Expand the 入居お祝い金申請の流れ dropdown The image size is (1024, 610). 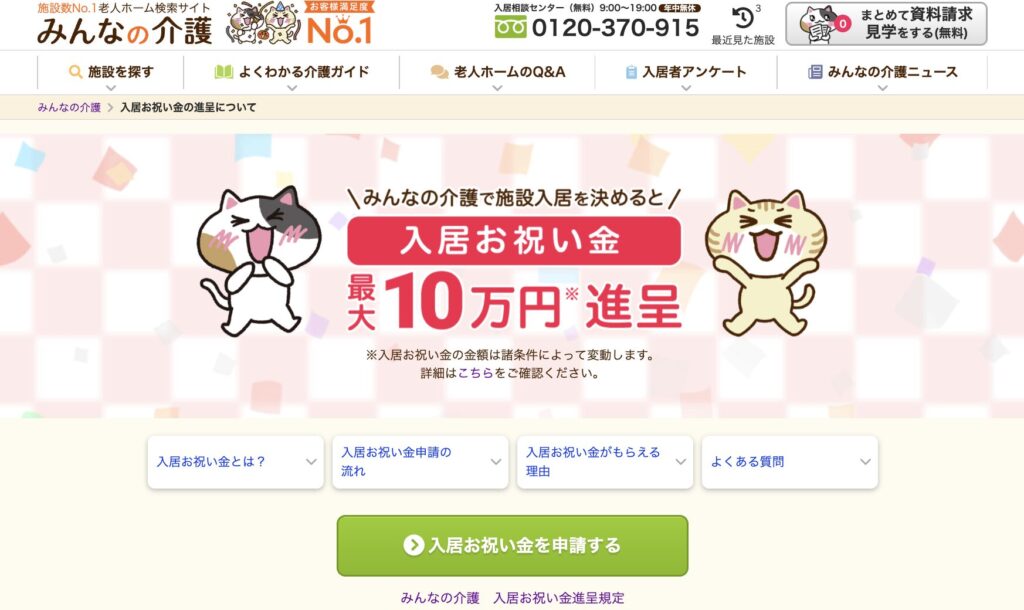click(x=420, y=462)
